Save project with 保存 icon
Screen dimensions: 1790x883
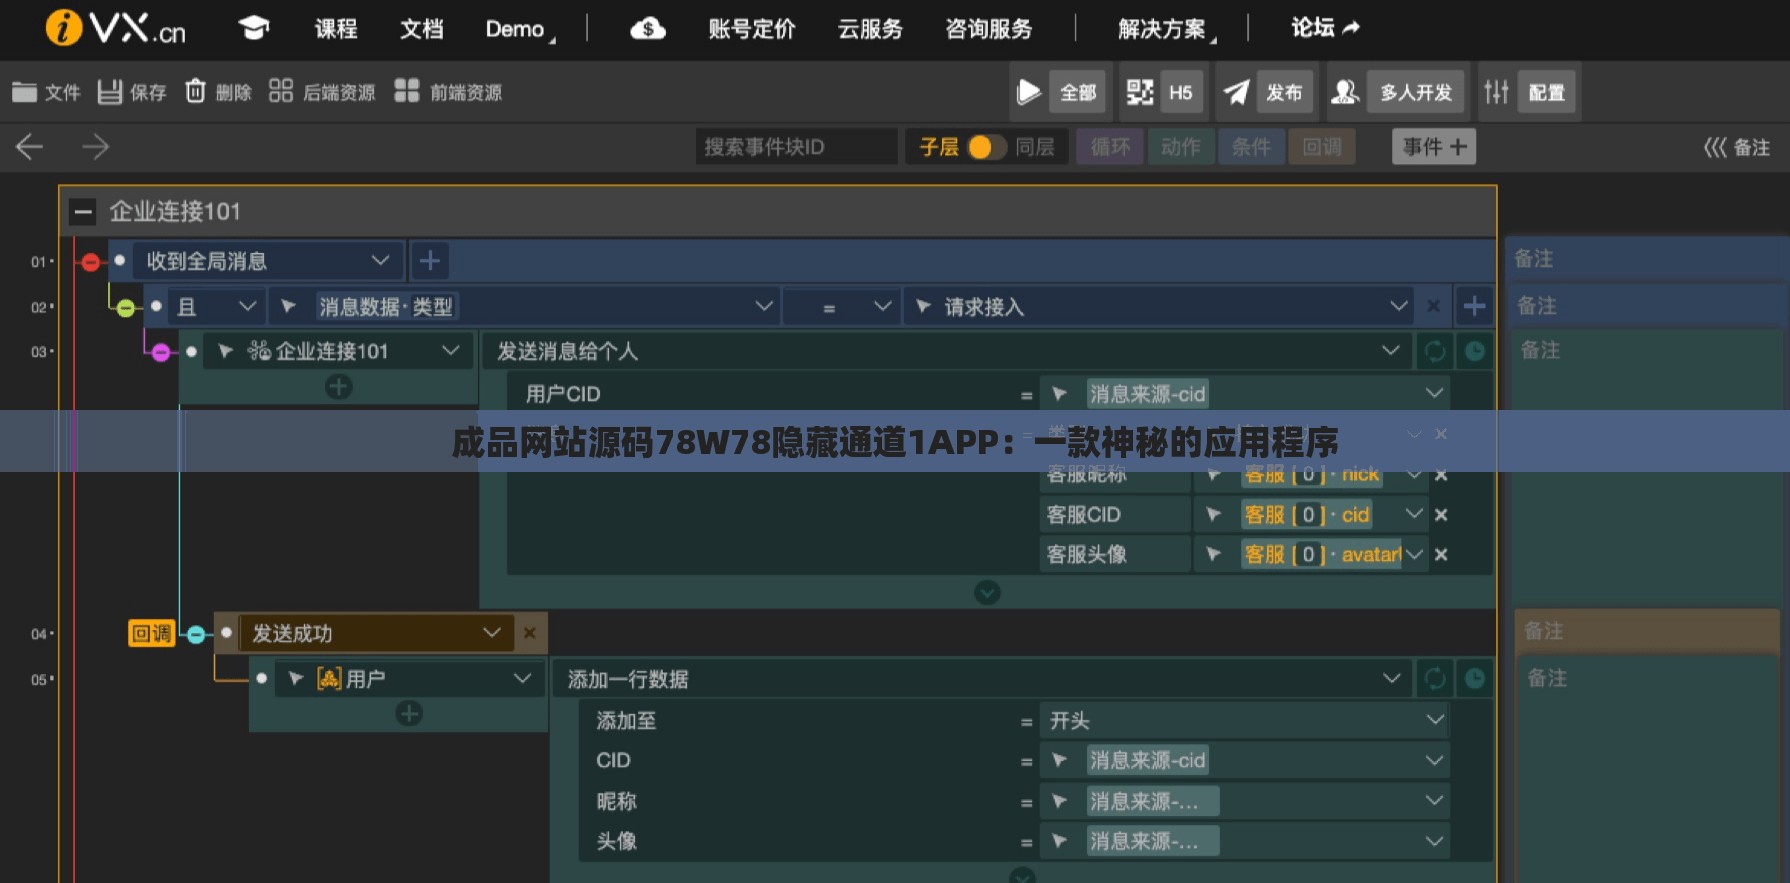110,92
